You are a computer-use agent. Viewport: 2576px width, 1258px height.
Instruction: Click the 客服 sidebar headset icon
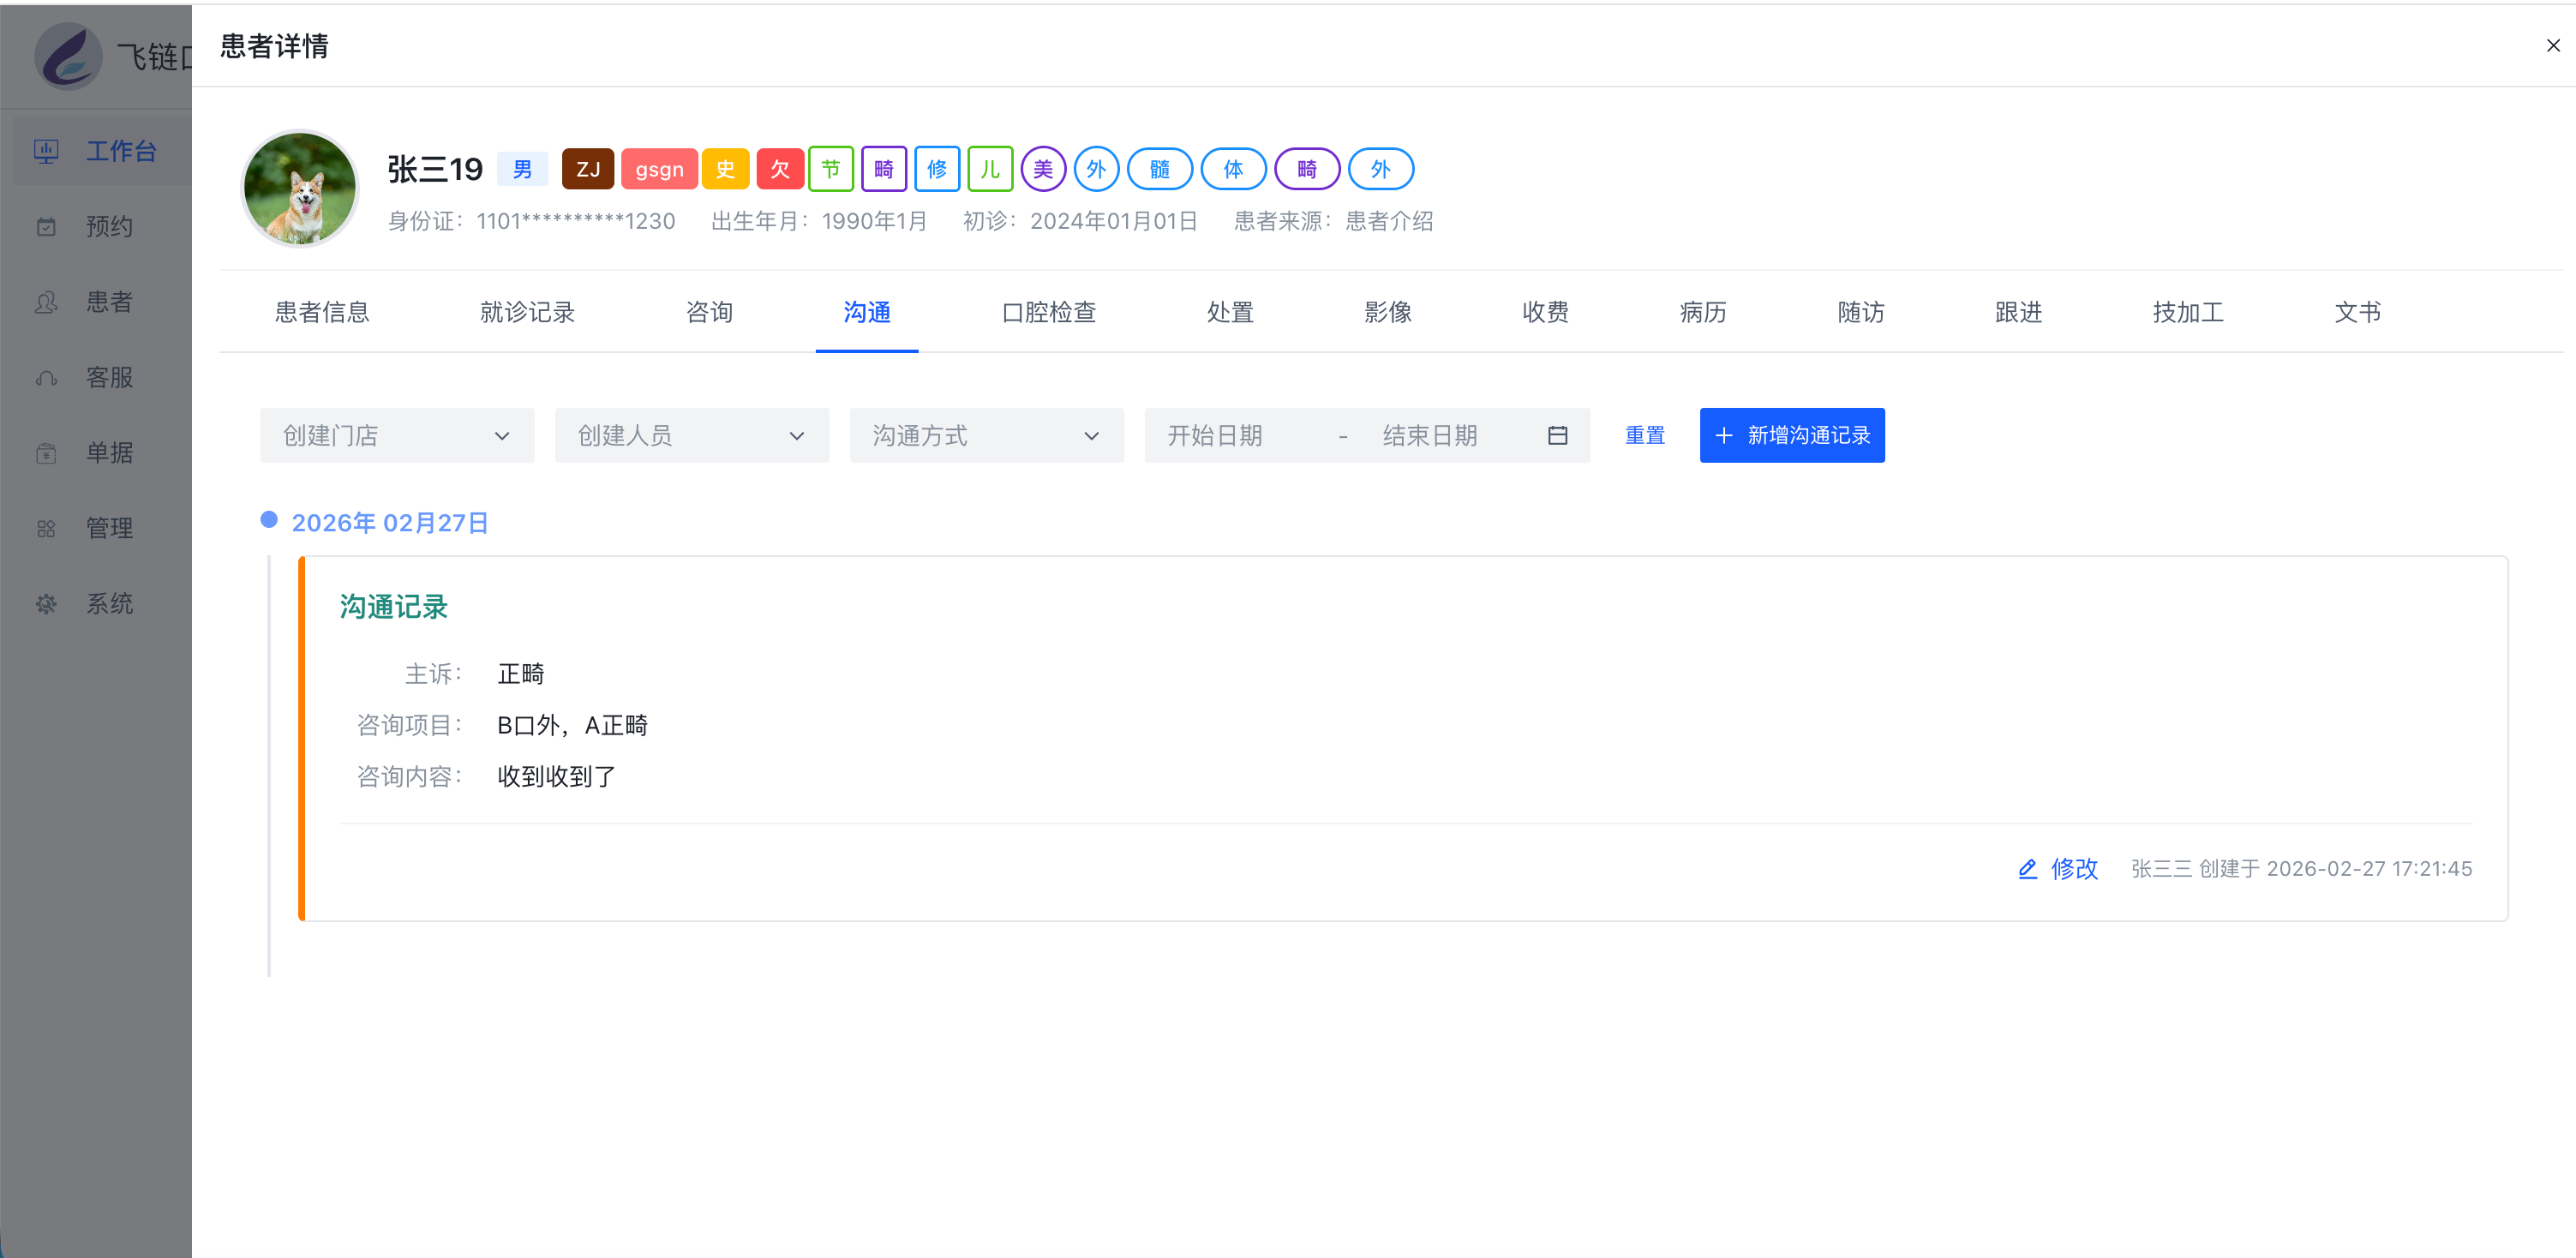(x=46, y=377)
